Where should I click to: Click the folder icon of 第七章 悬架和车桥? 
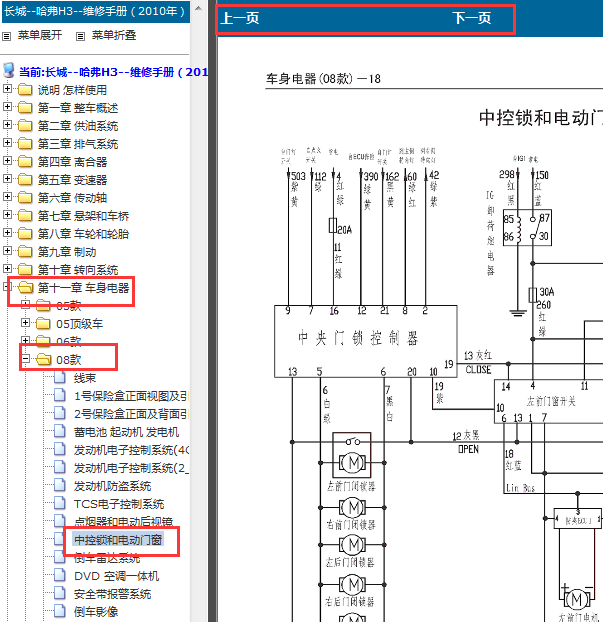pyautogui.click(x=25, y=215)
